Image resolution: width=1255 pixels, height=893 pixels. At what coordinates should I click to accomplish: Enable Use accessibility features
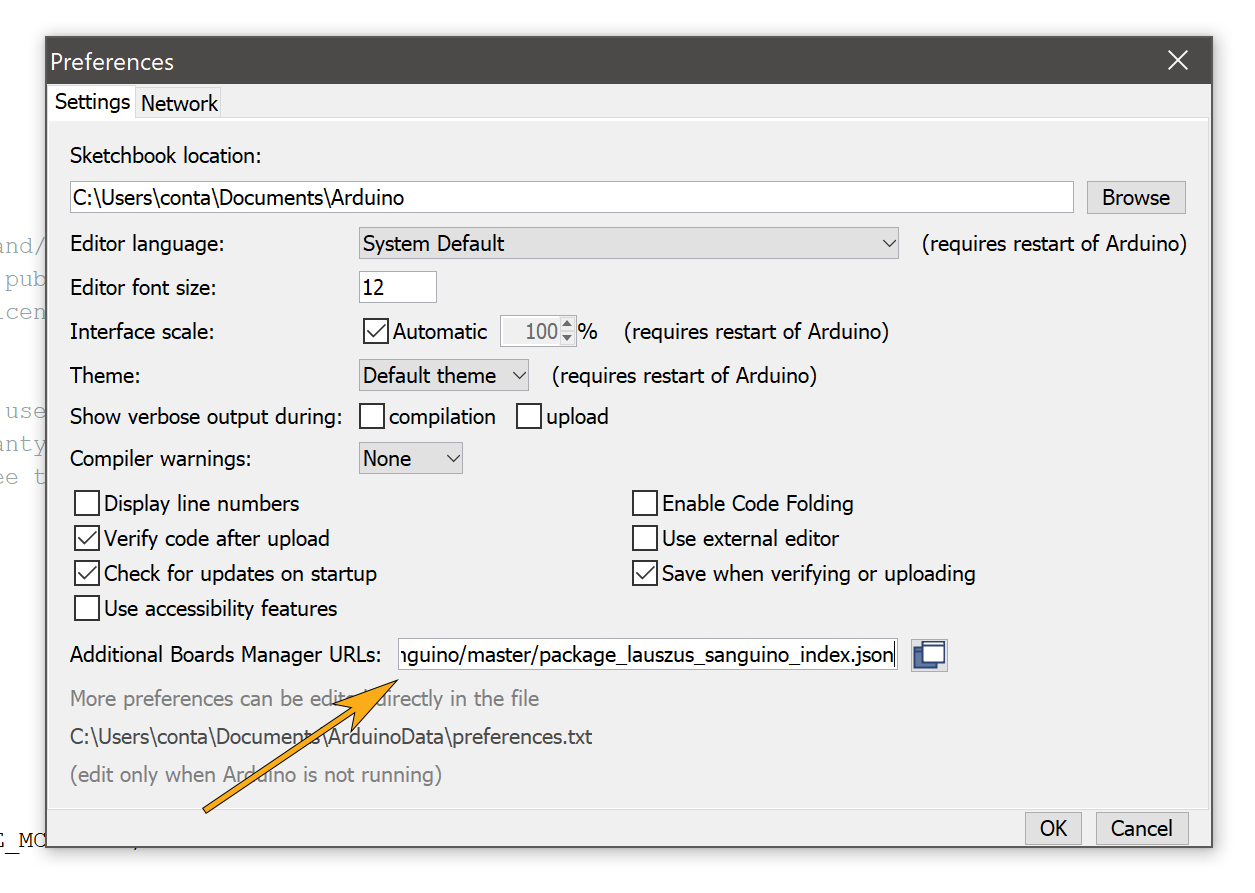(x=87, y=608)
